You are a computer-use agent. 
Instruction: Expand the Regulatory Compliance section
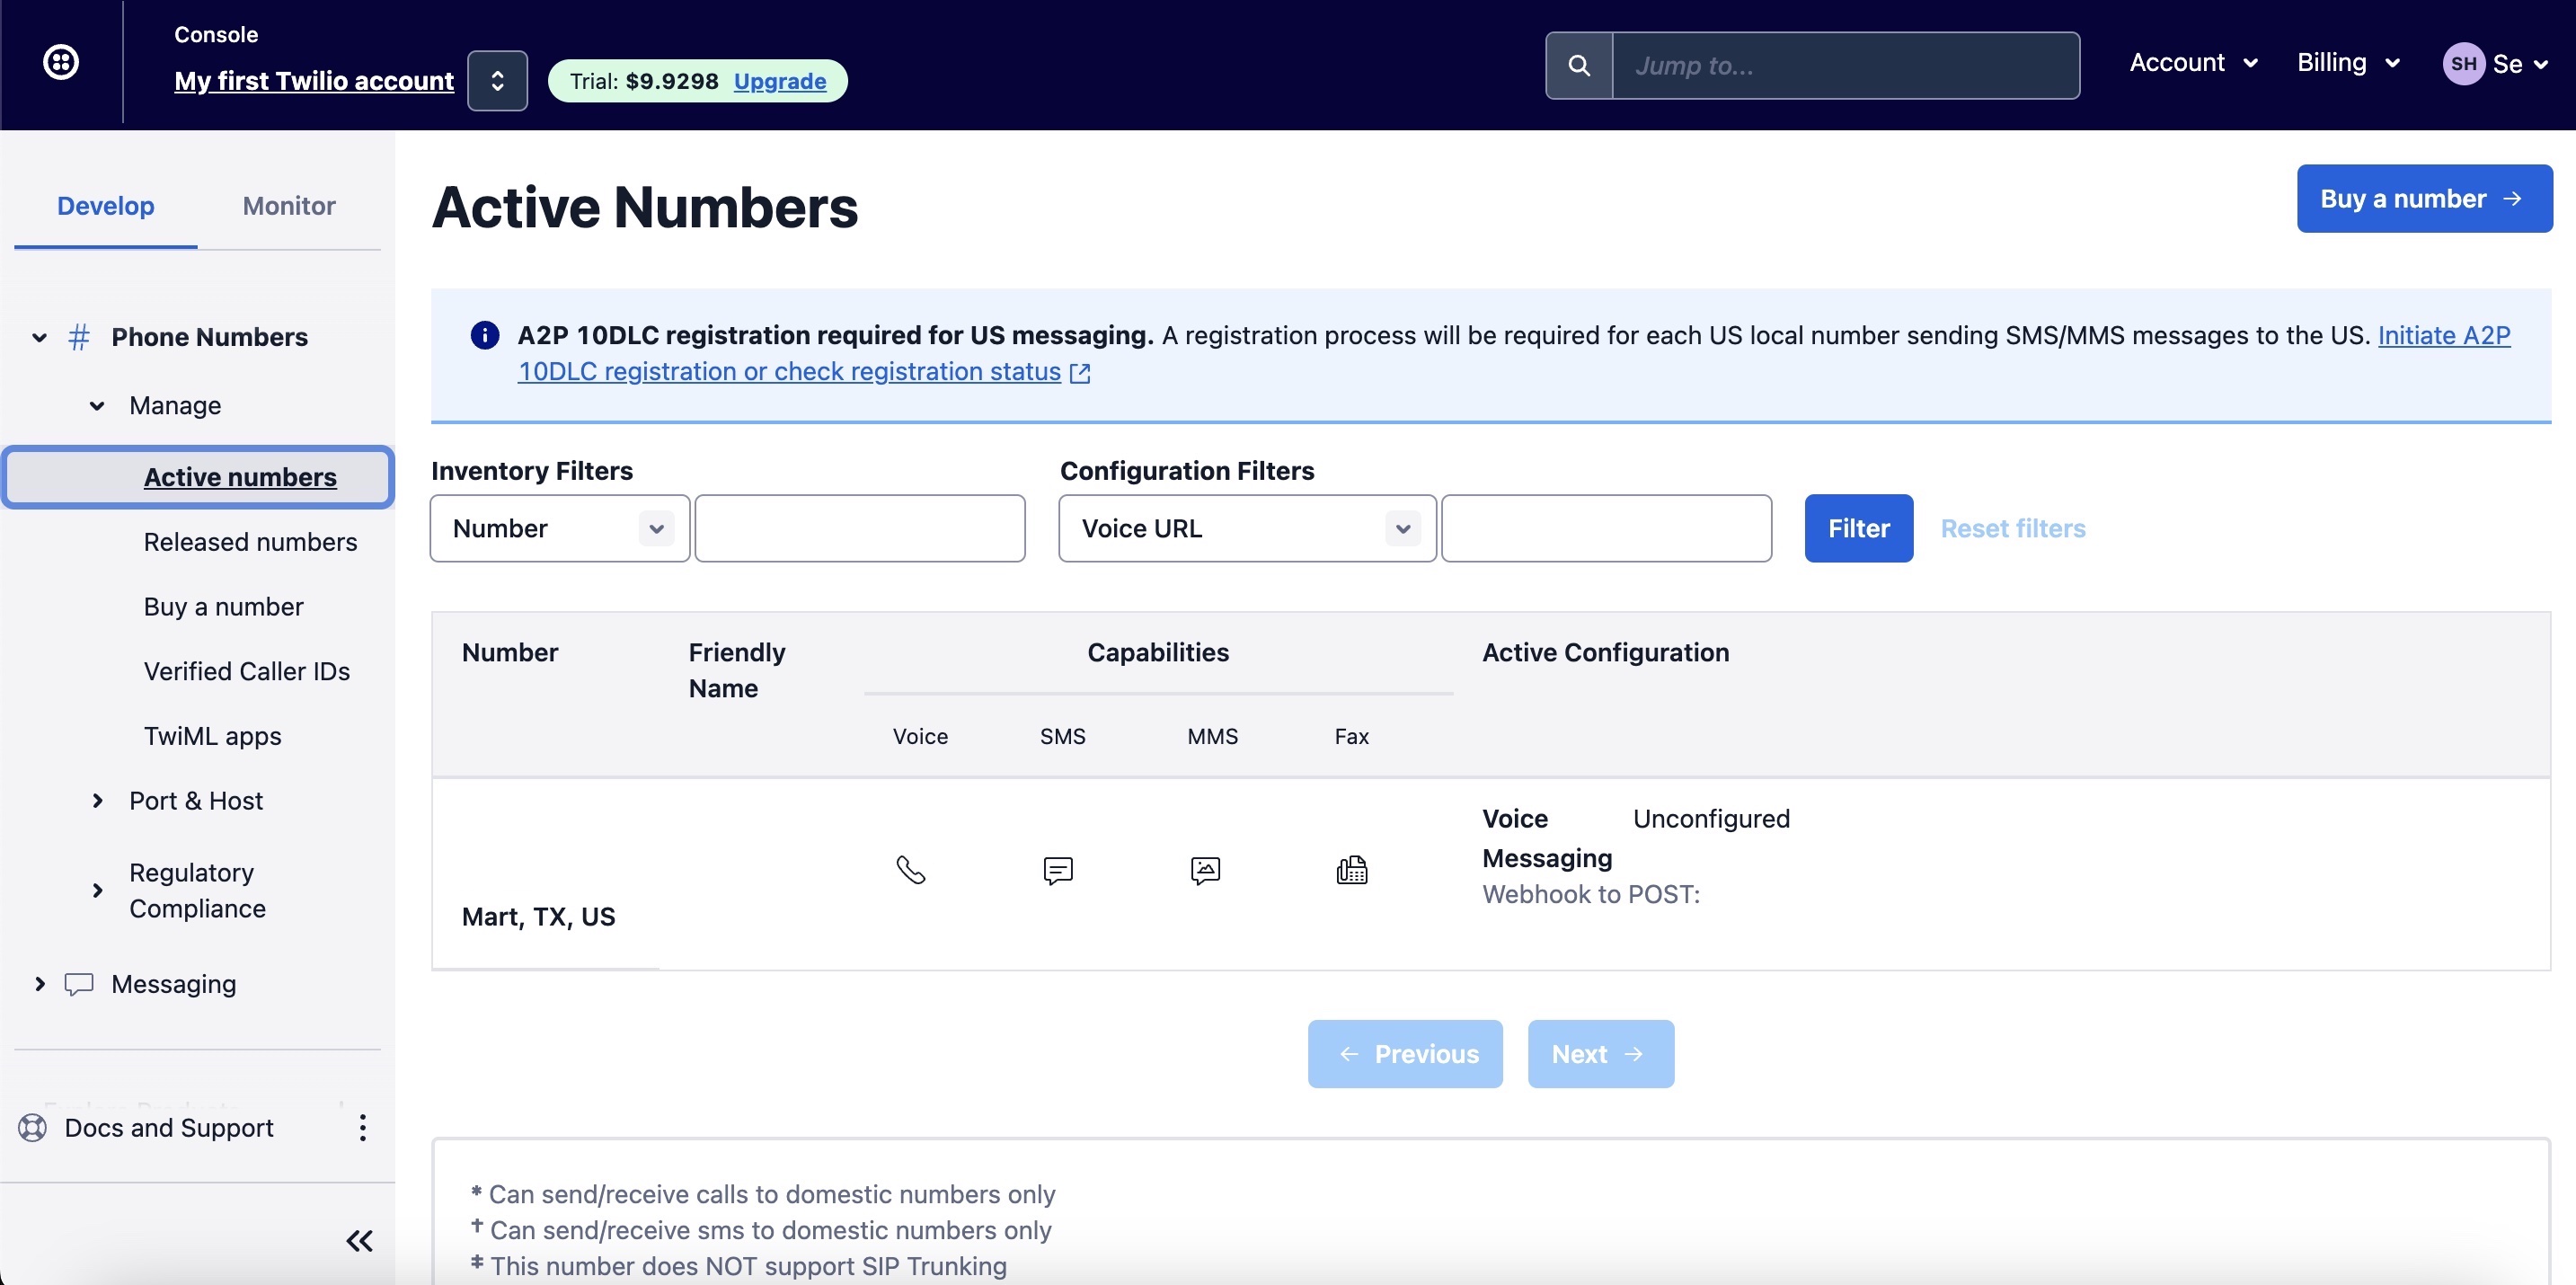[97, 890]
